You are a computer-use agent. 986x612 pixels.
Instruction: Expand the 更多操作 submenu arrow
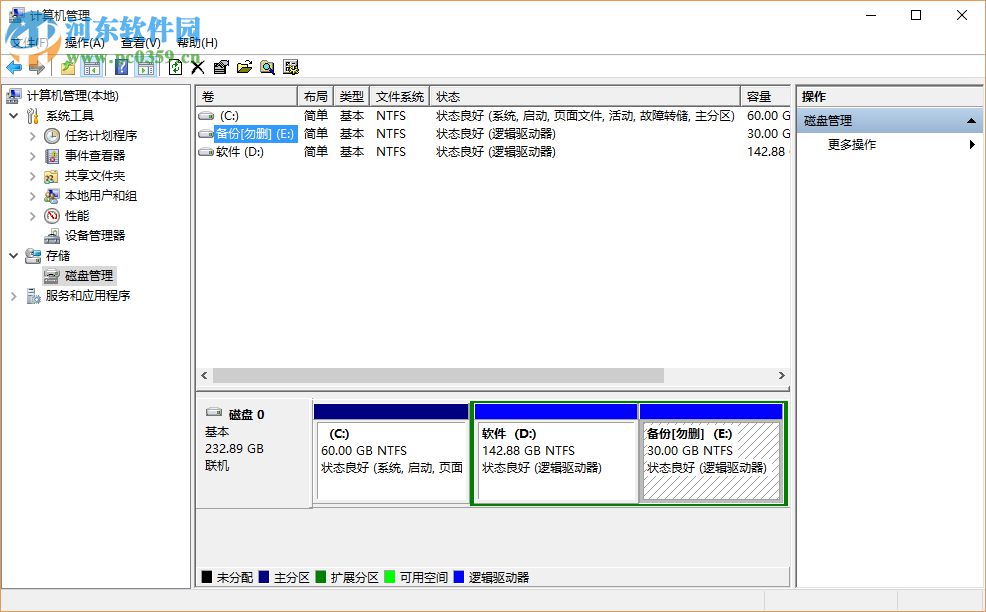[x=972, y=144]
